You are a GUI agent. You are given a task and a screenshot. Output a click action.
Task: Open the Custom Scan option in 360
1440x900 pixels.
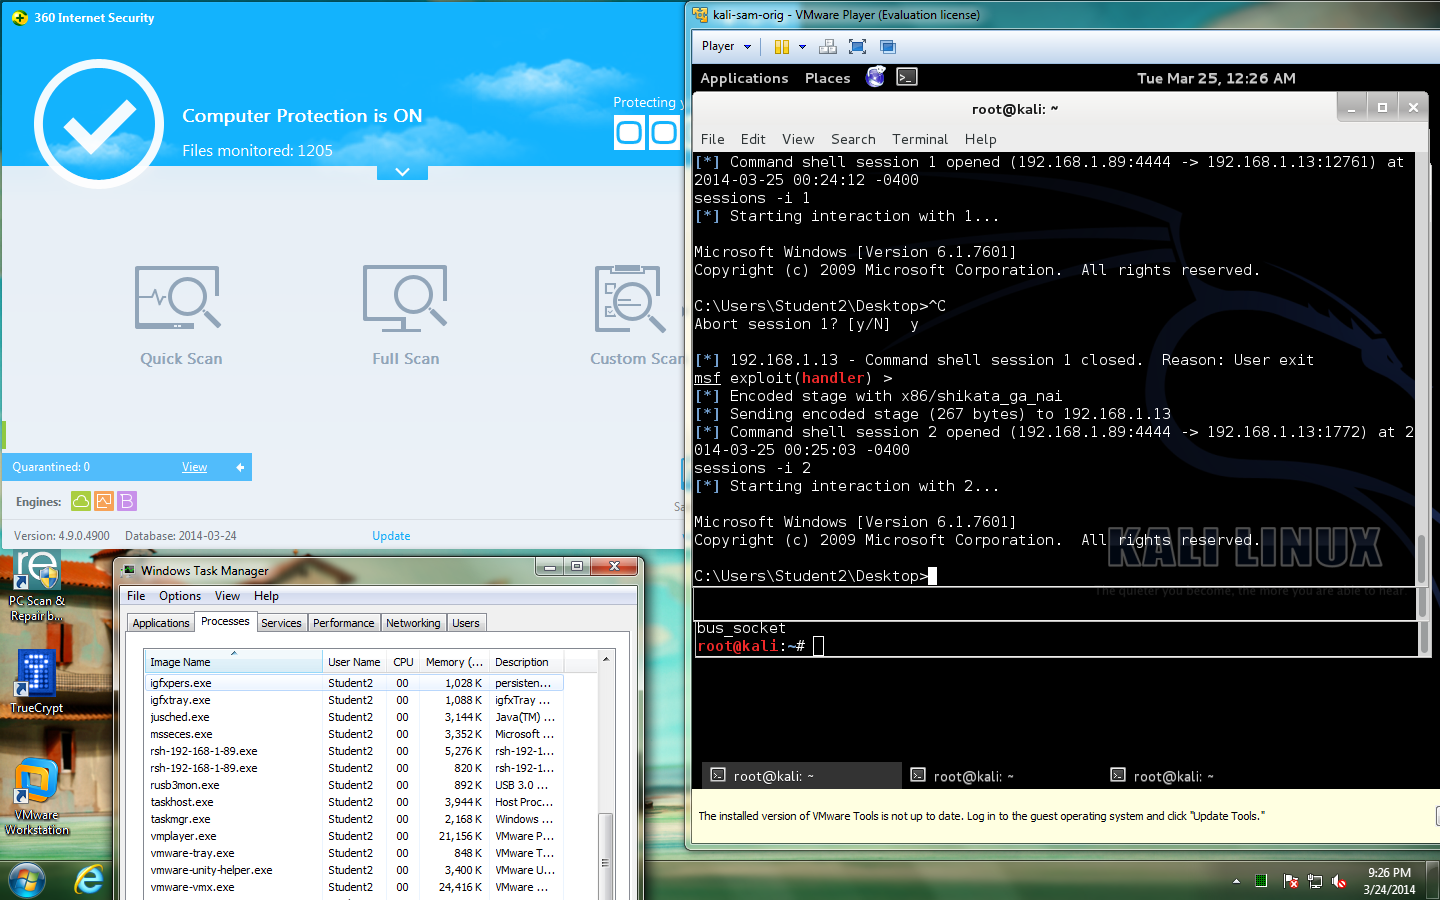point(636,315)
